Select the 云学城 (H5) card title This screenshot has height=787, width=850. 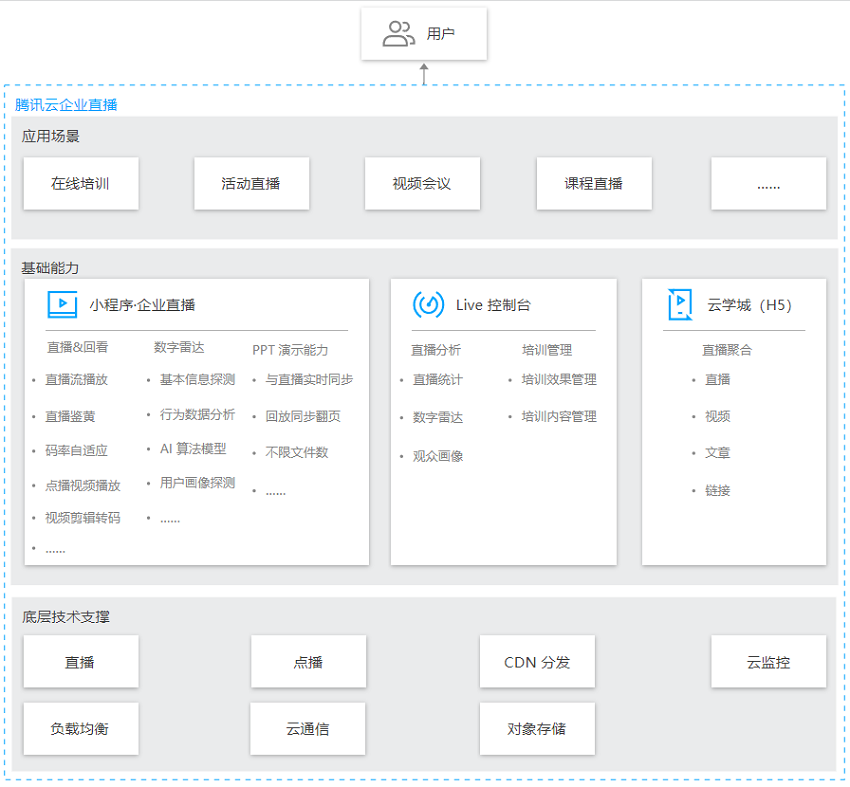749,305
